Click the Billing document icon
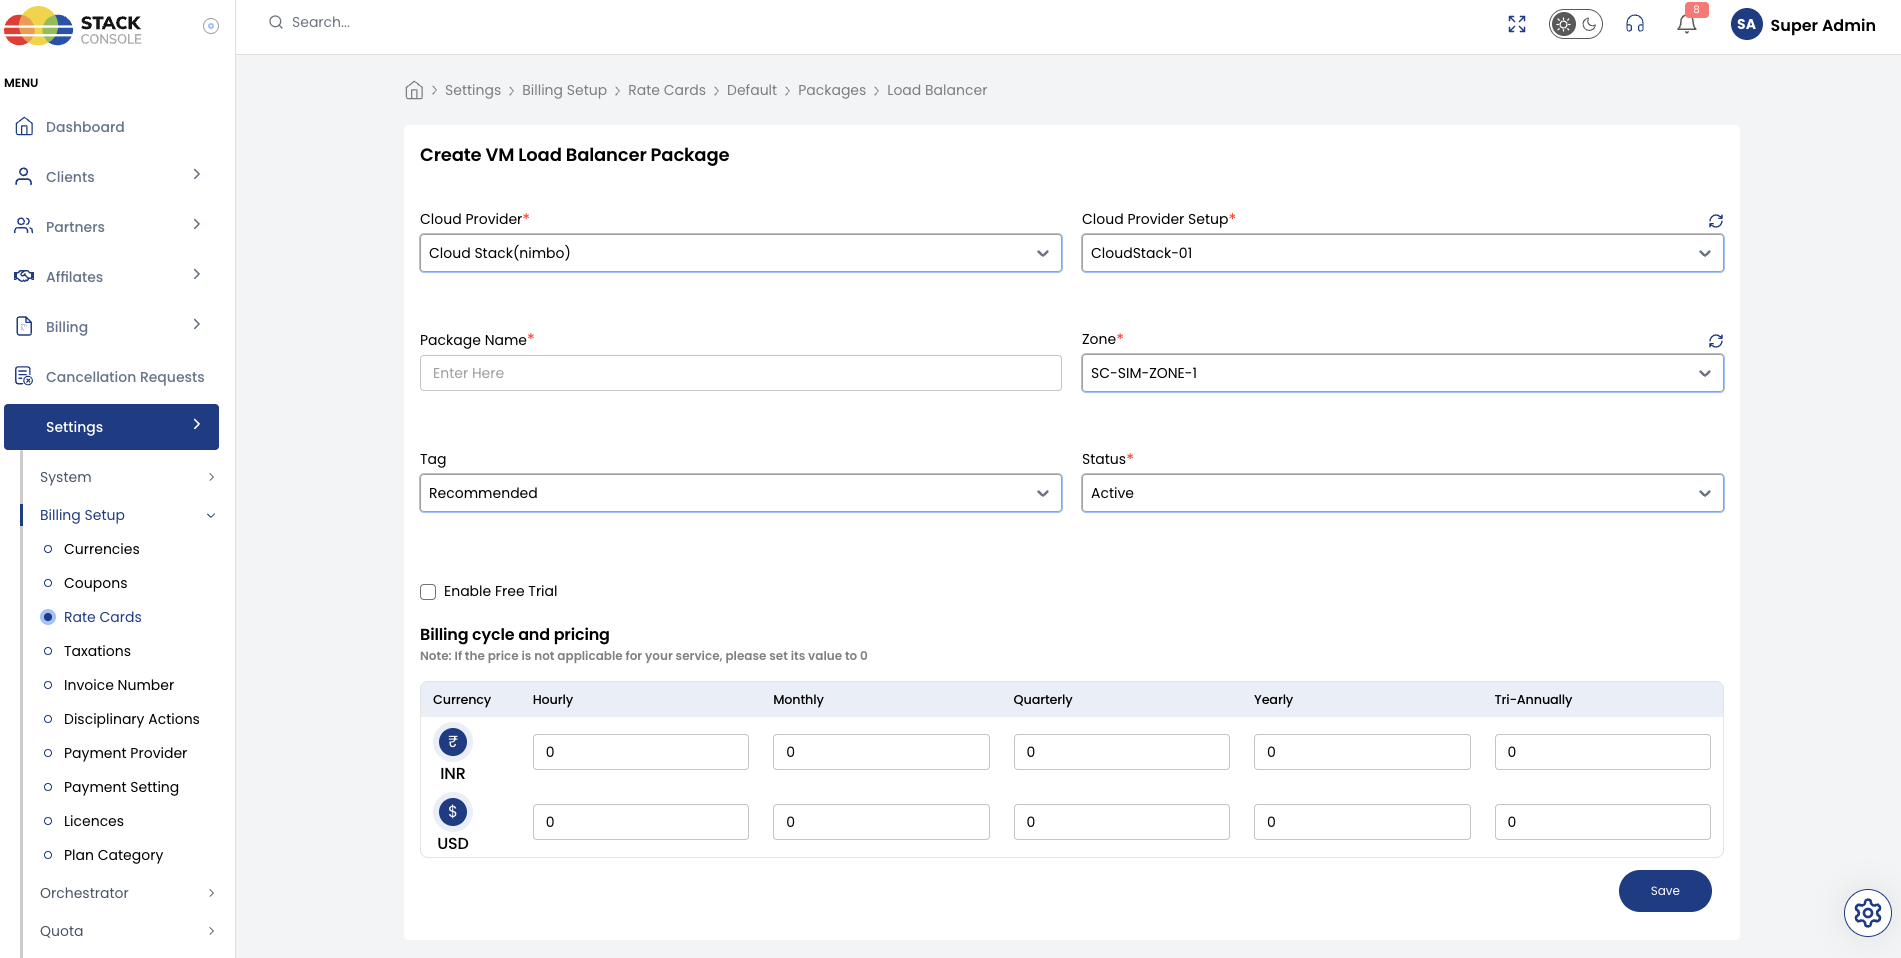Viewport: 1901px width, 958px height. (24, 327)
